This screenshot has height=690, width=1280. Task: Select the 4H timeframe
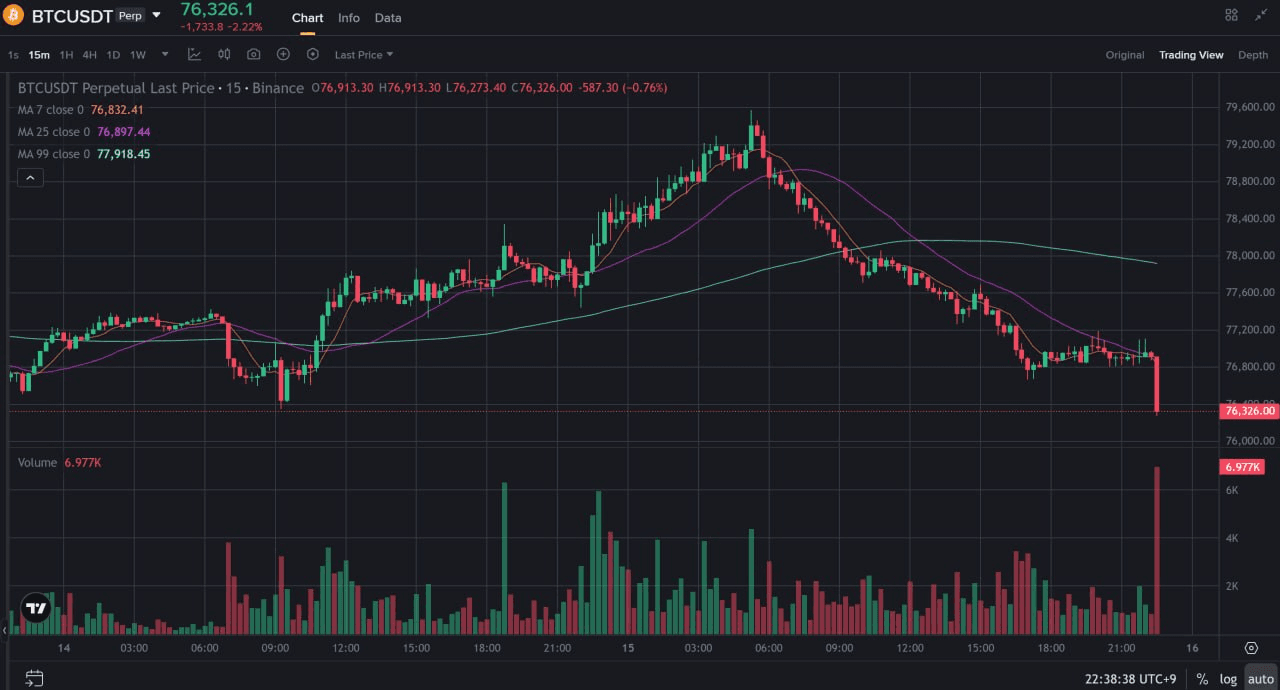pyautogui.click(x=90, y=55)
